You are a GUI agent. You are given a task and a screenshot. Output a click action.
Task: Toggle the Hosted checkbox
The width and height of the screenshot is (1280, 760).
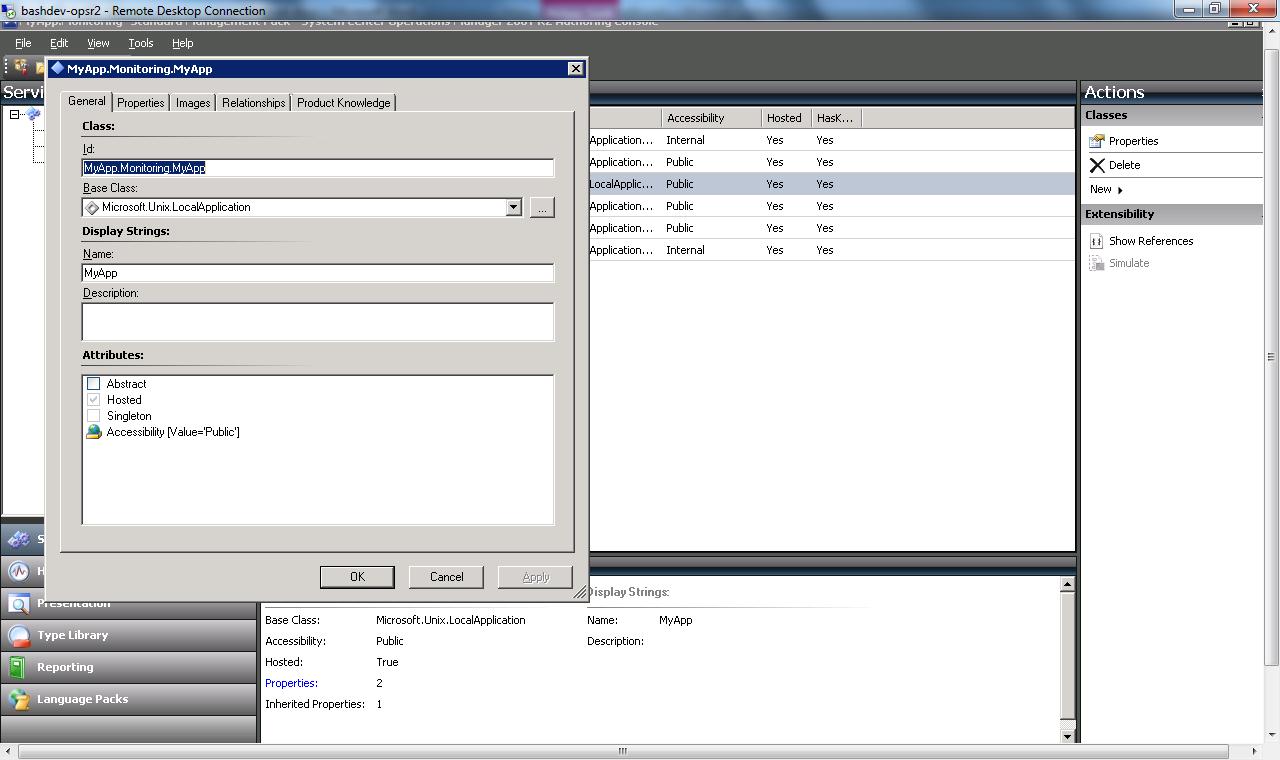pos(94,400)
